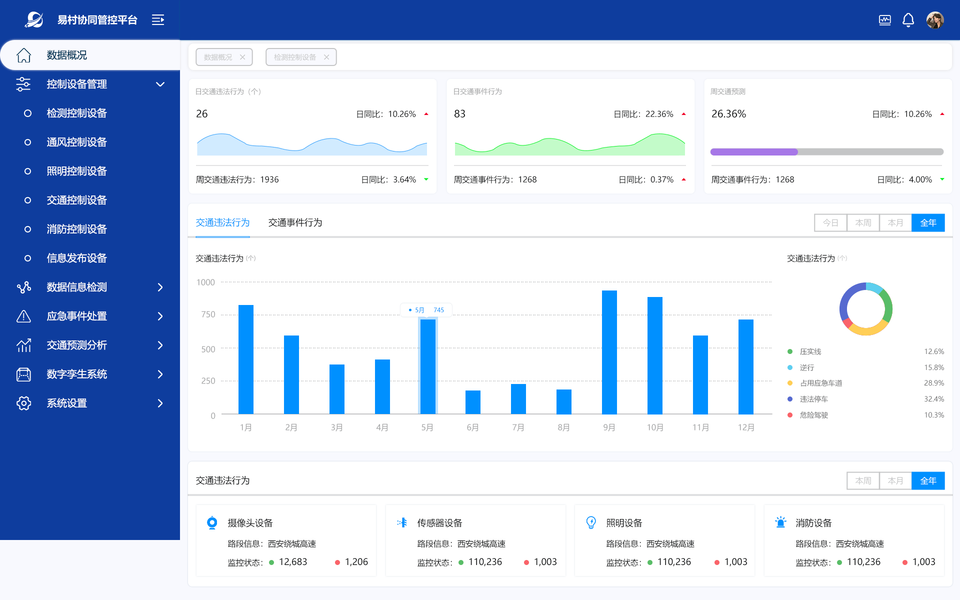The image size is (960, 600).
Task: Click the alarm icon on 消防设备 card
Action: tap(781, 522)
